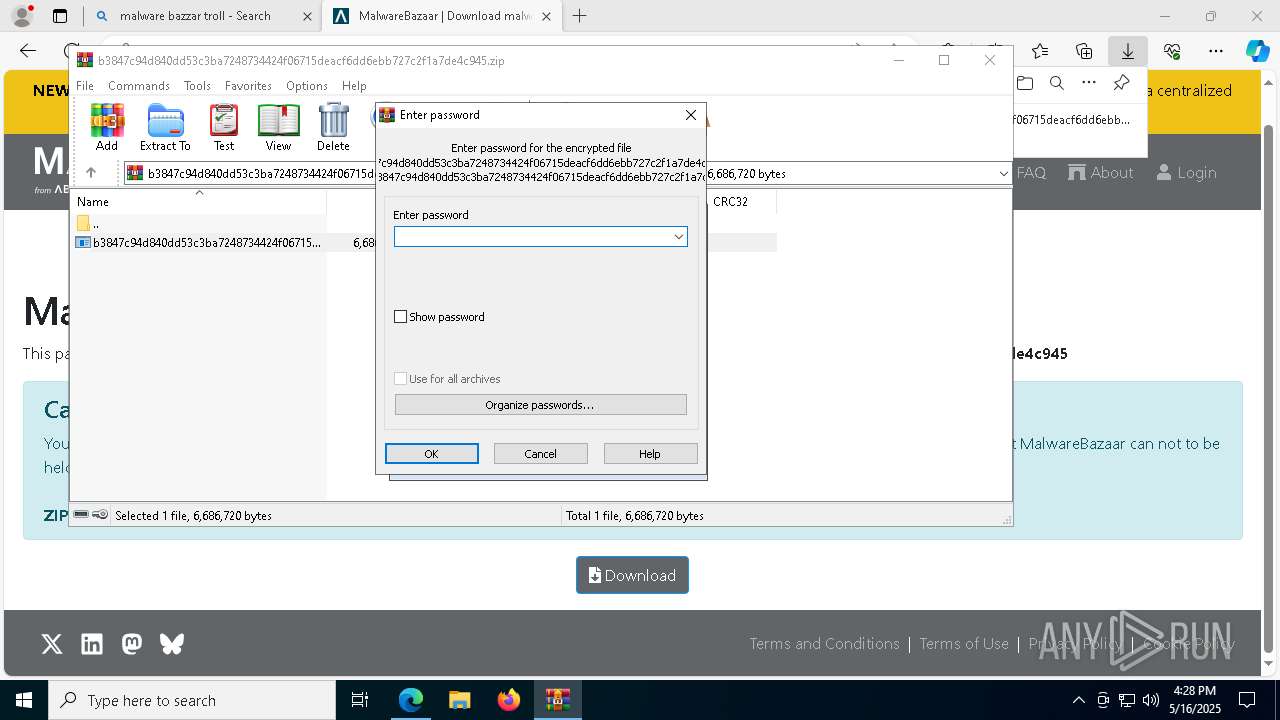Click WinRAR taskbar icon
Image resolution: width=1280 pixels, height=720 pixels.
coord(557,700)
